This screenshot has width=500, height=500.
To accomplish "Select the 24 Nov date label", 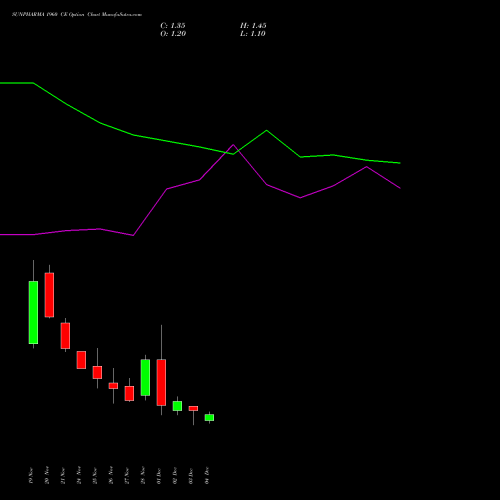I will click(79, 476).
